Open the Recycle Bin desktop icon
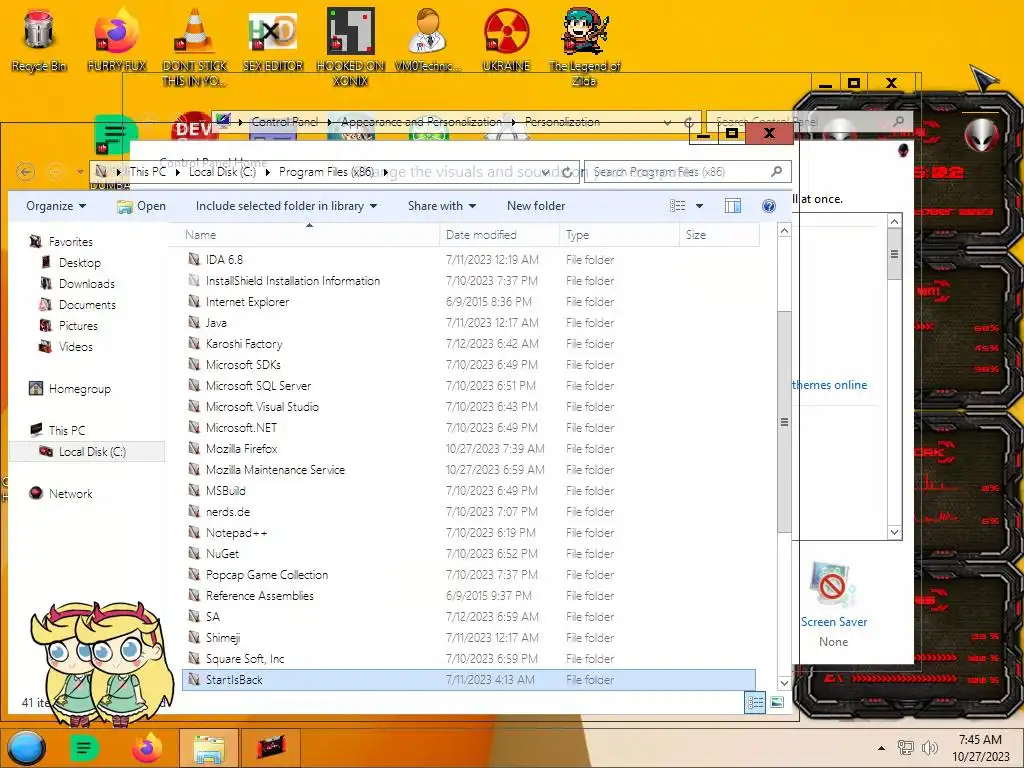Screen dimensions: 1024x768 39,40
